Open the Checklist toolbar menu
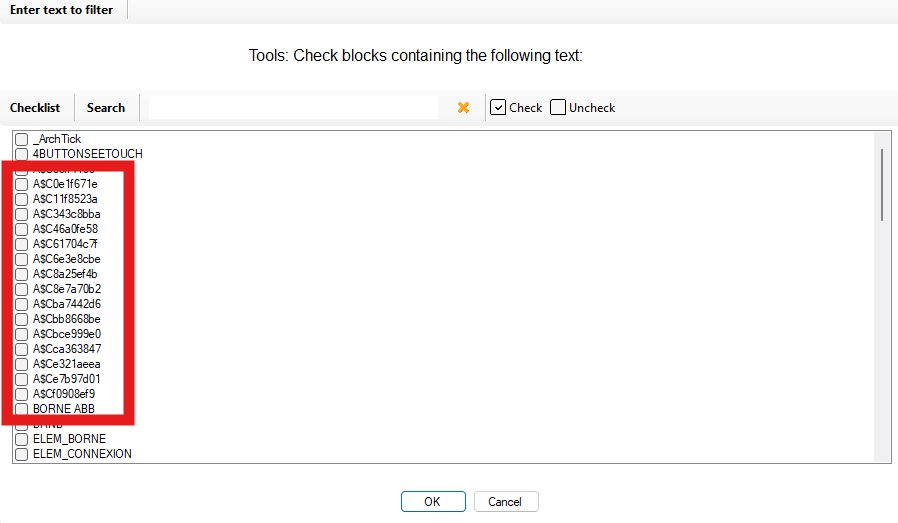 (x=35, y=108)
